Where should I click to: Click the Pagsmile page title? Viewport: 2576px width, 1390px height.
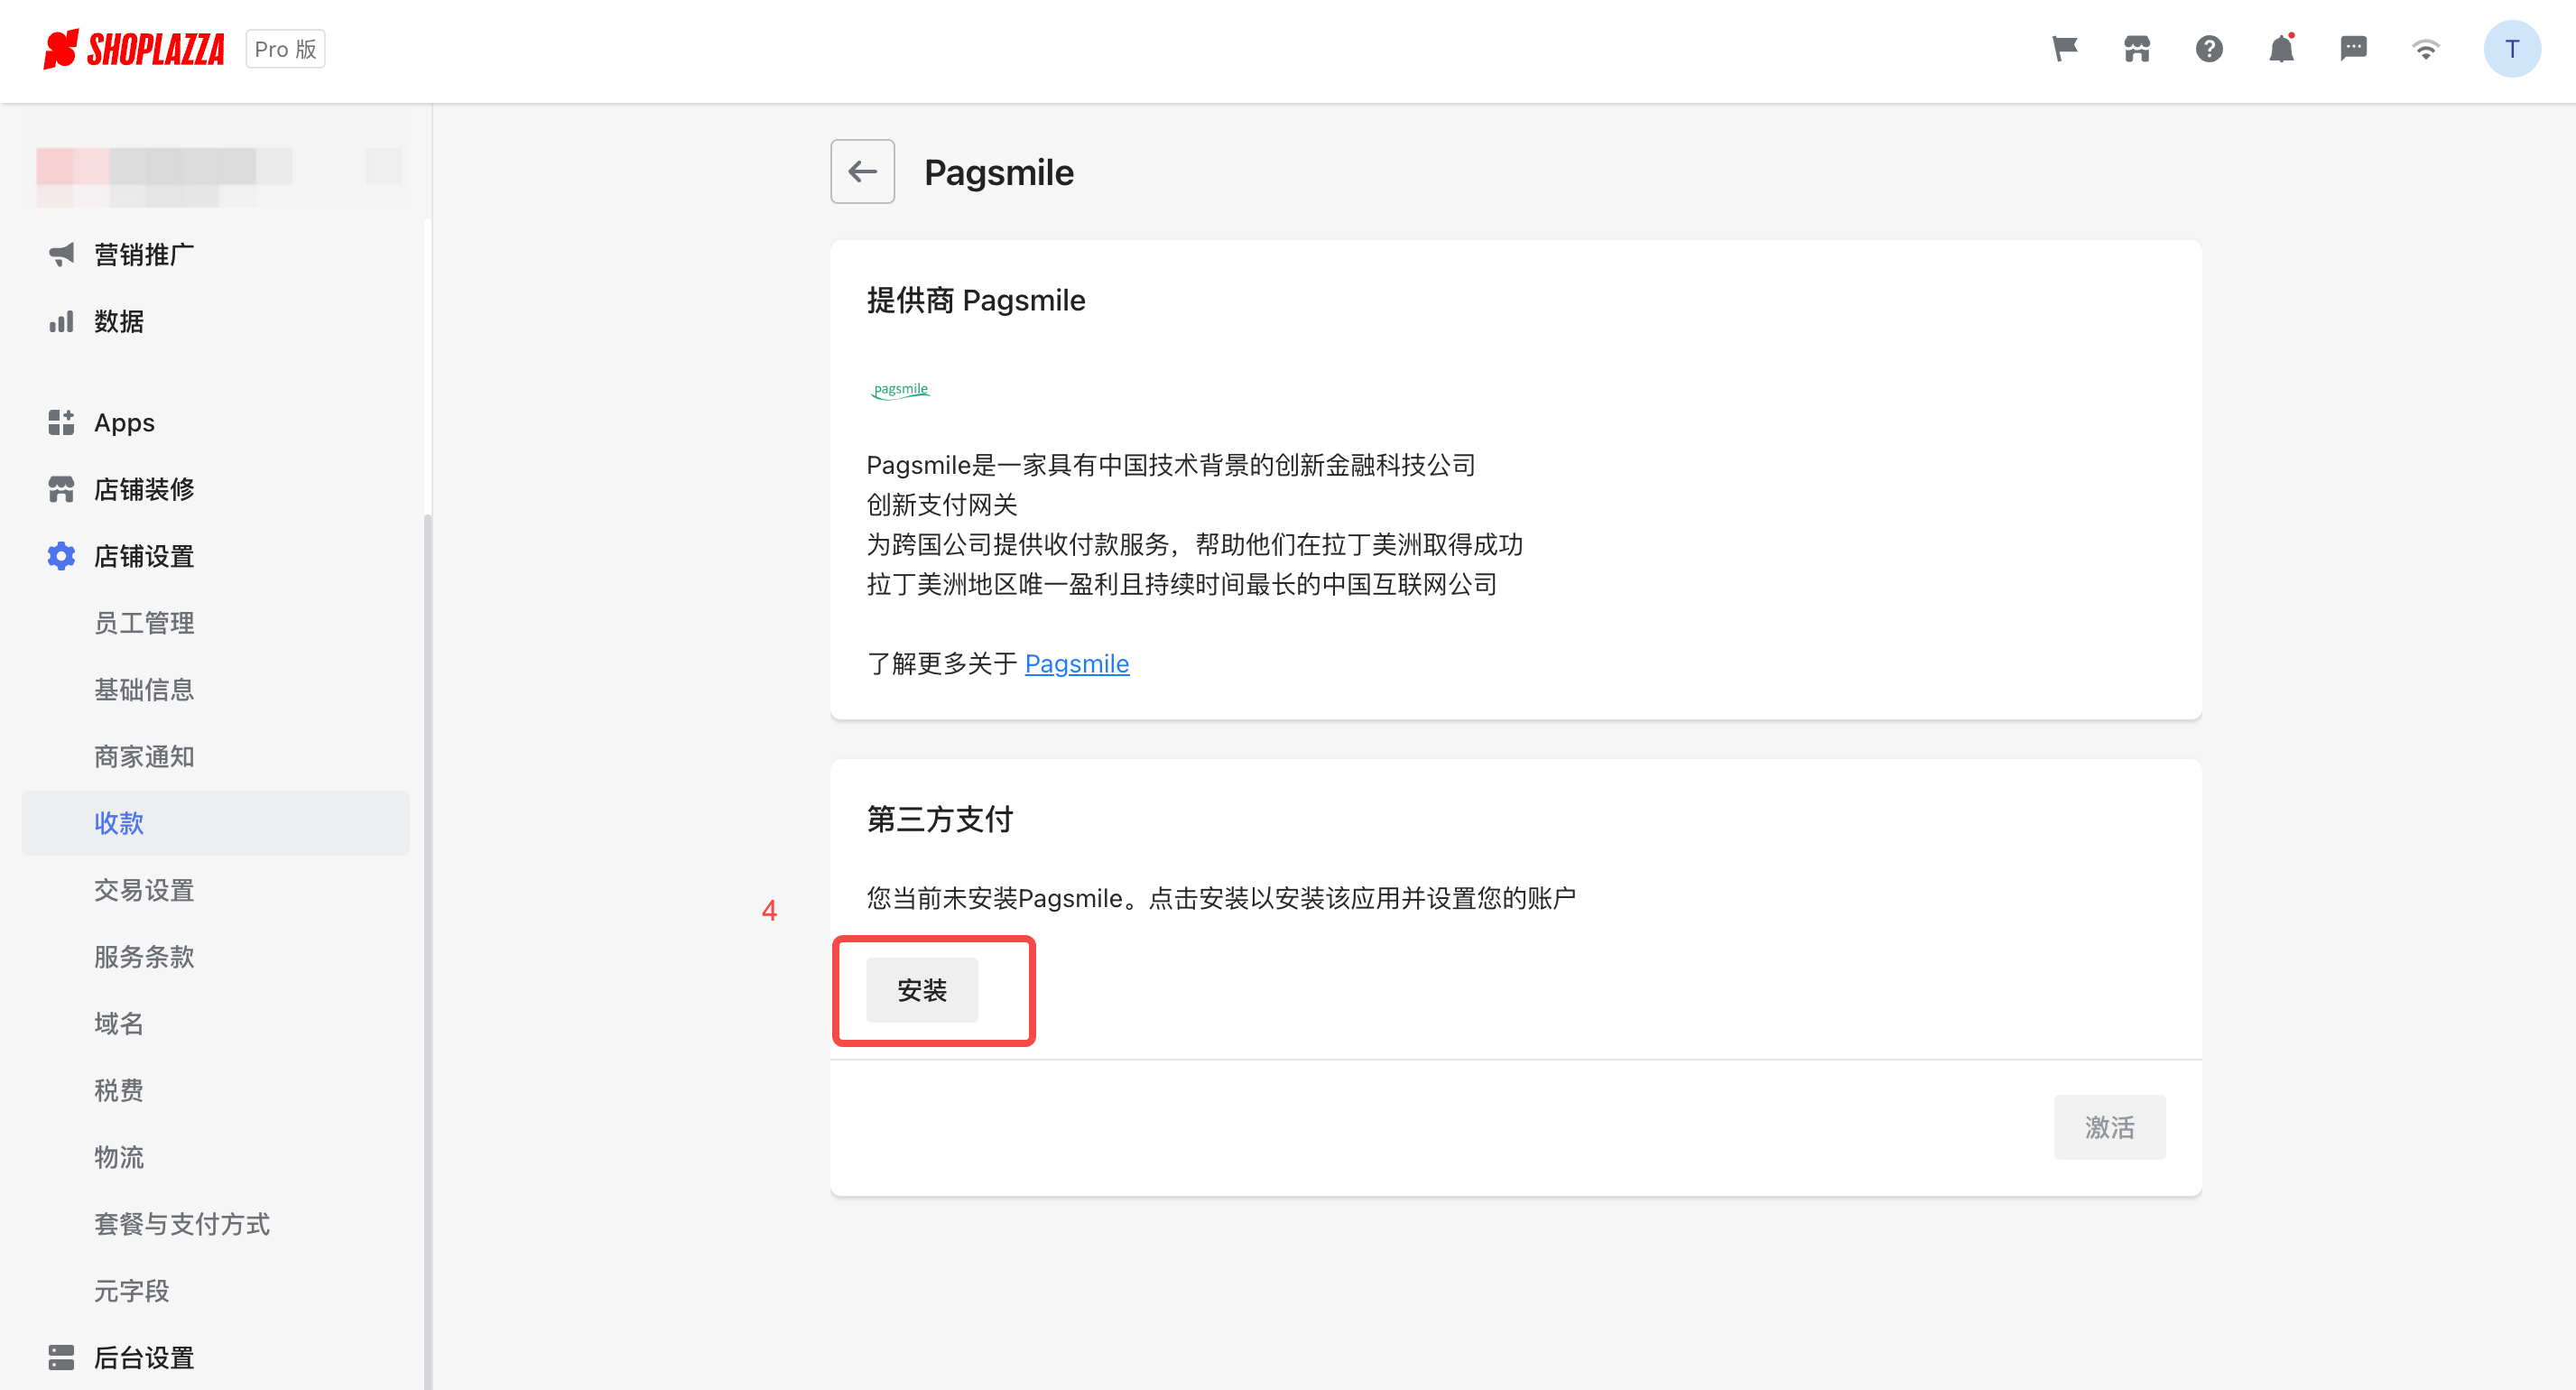[x=998, y=173]
